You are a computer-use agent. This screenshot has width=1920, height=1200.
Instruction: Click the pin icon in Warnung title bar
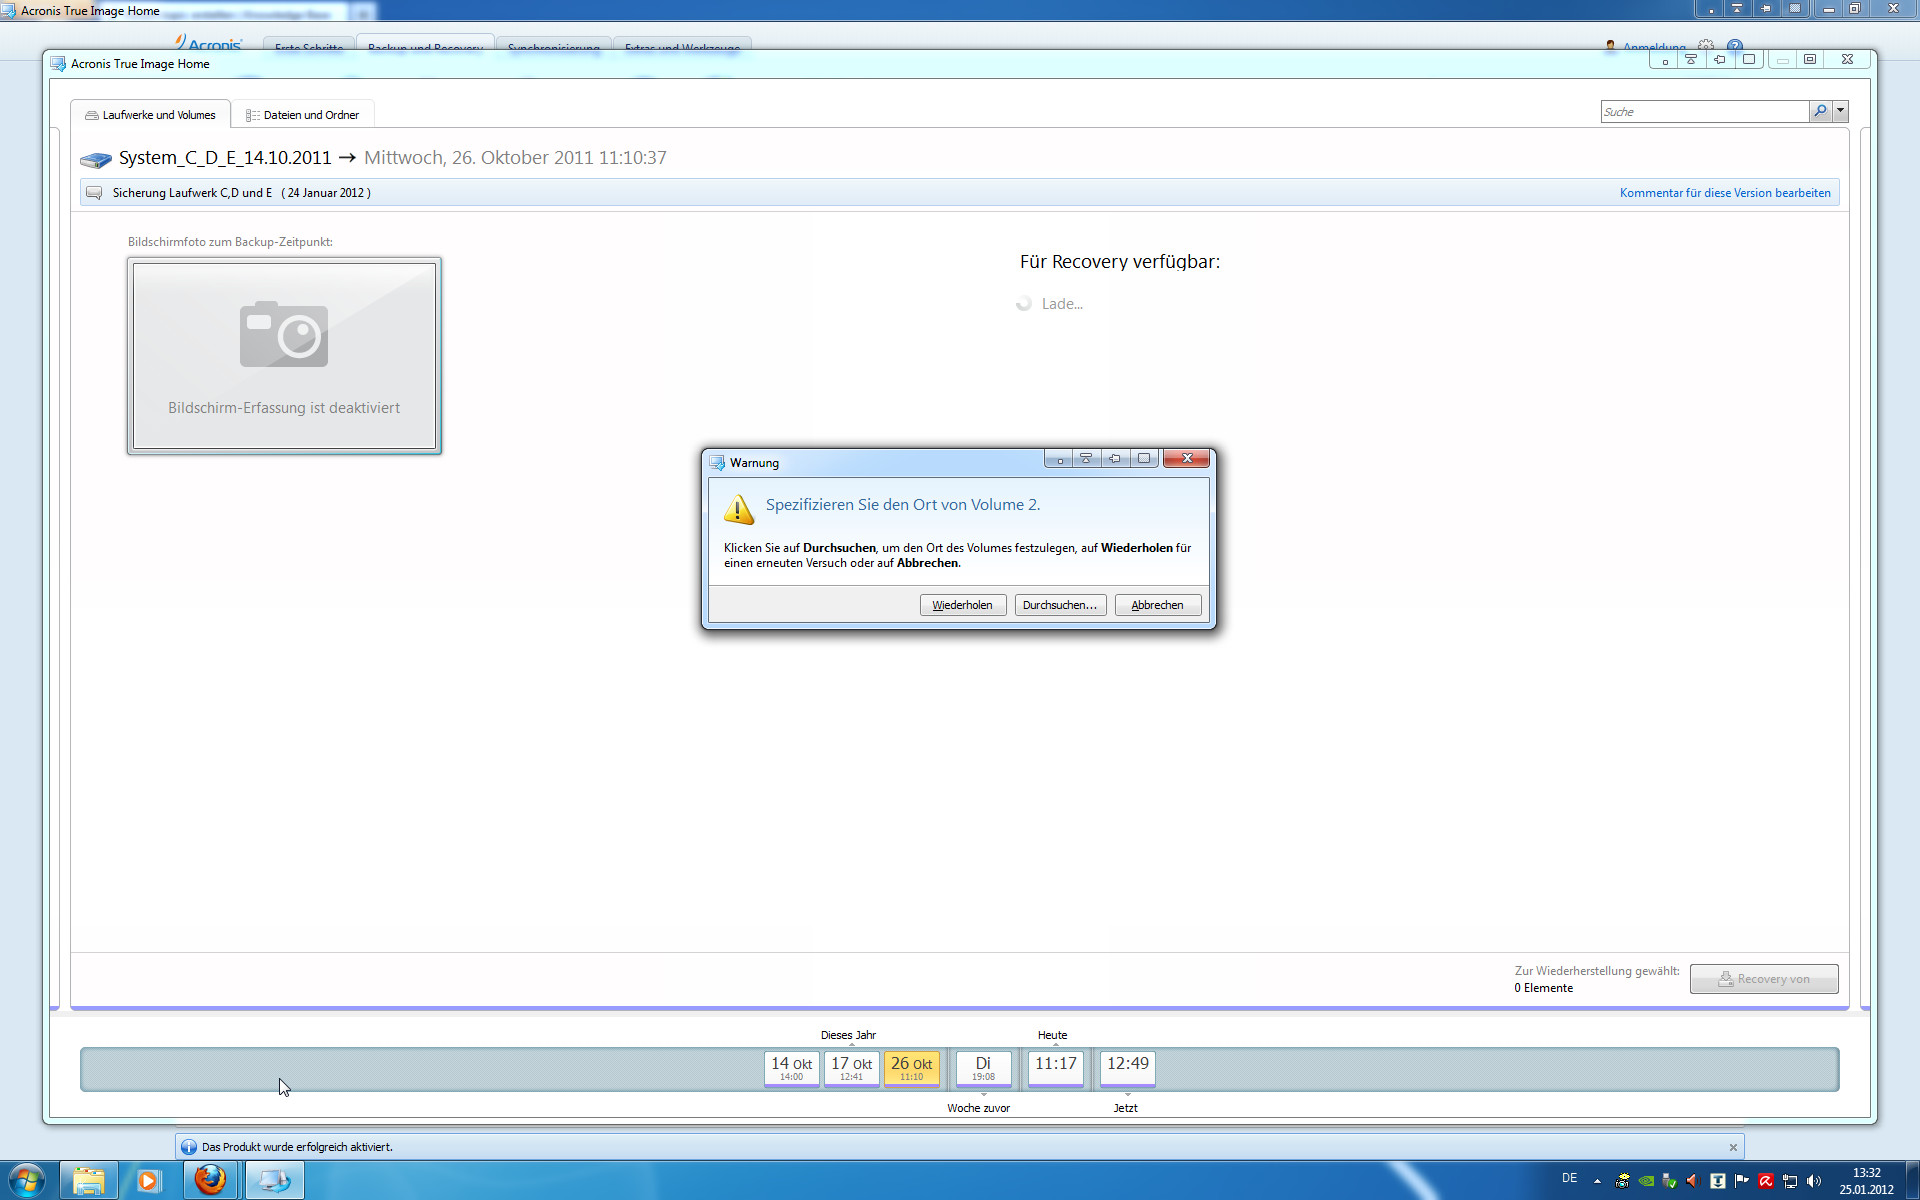pyautogui.click(x=1115, y=459)
